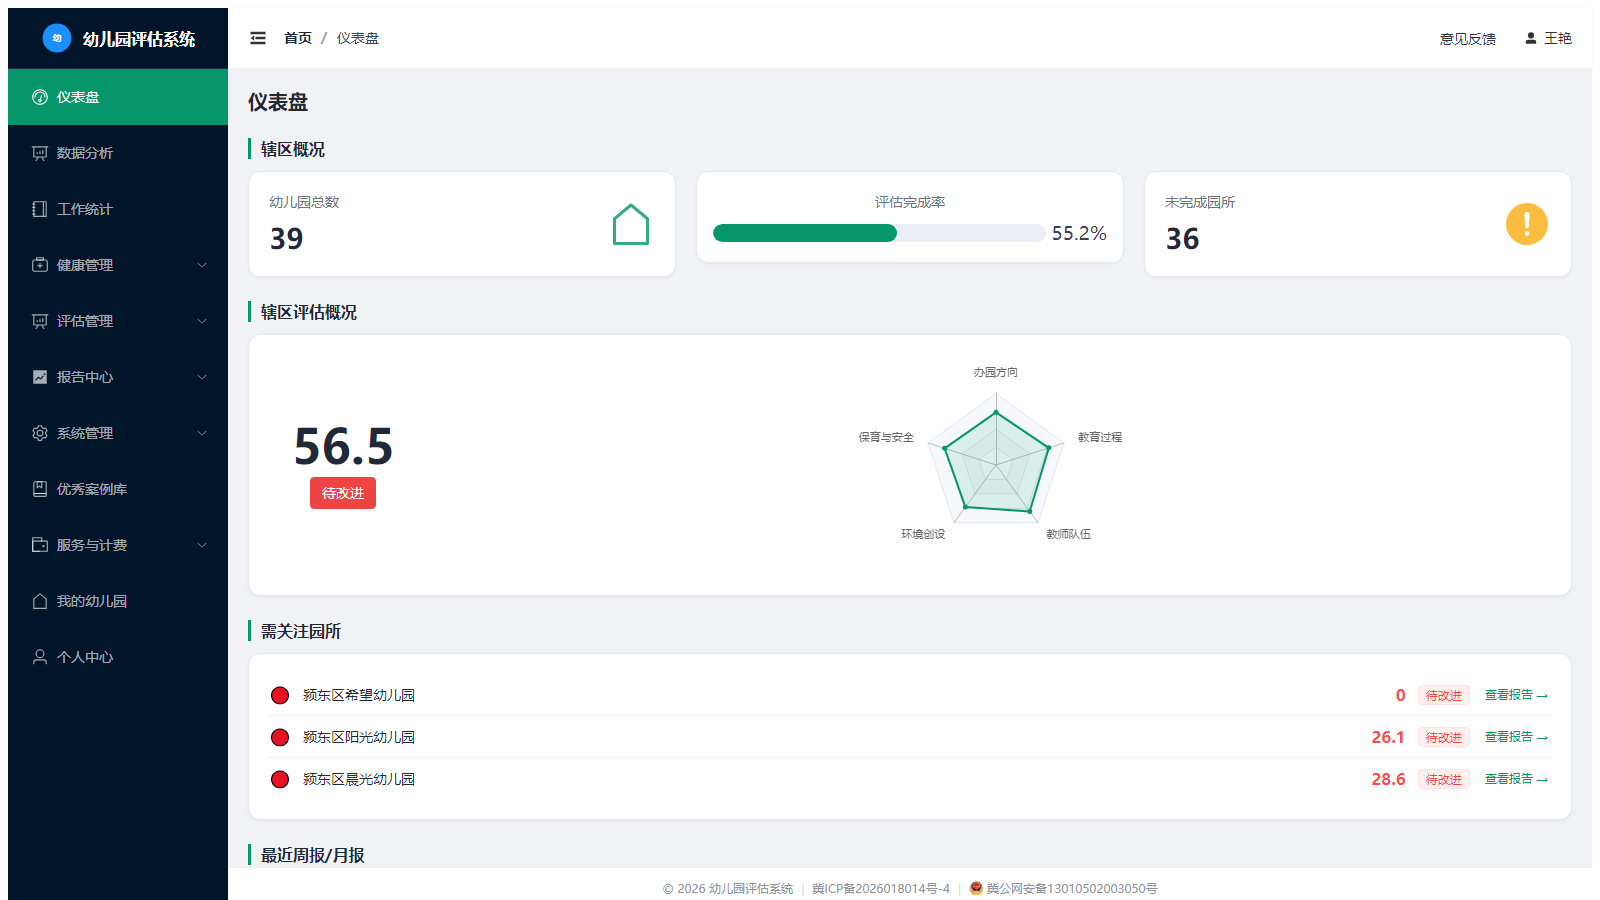
Task: Open 意见反馈 in the top bar
Action: click(1468, 39)
